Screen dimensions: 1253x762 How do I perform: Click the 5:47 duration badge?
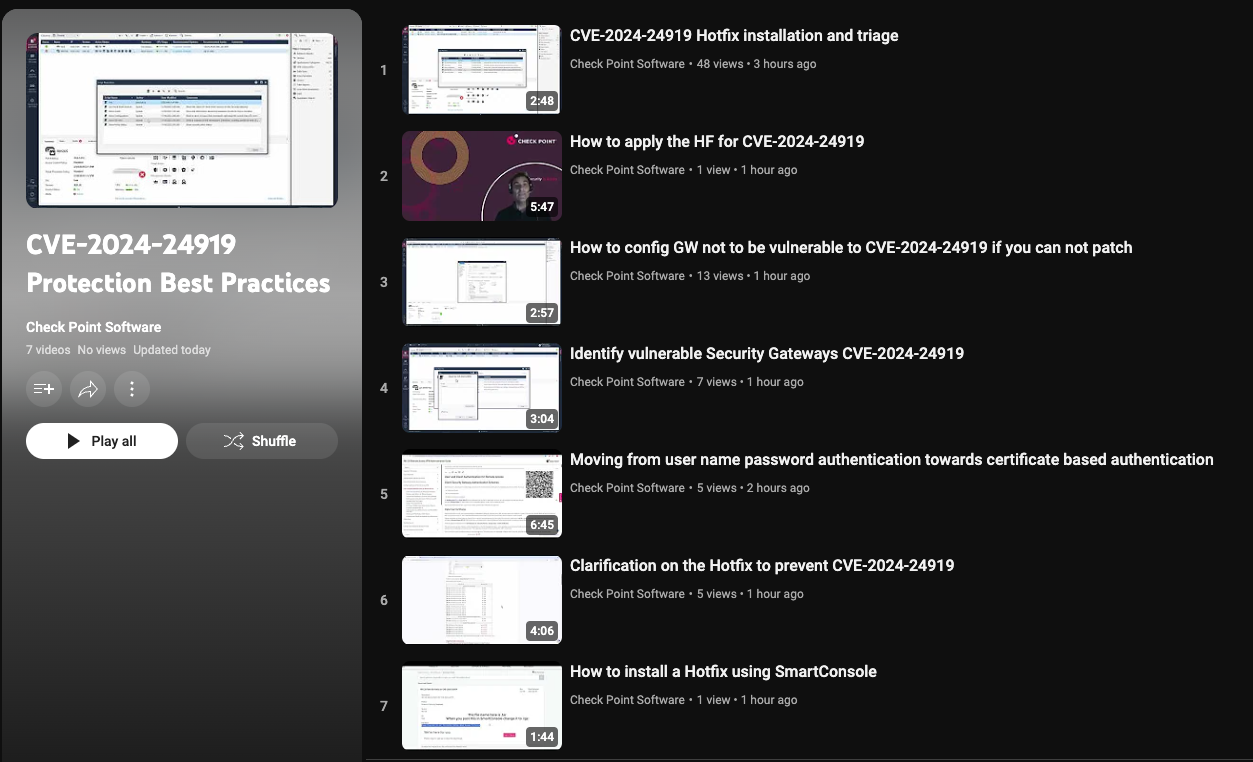pos(542,207)
